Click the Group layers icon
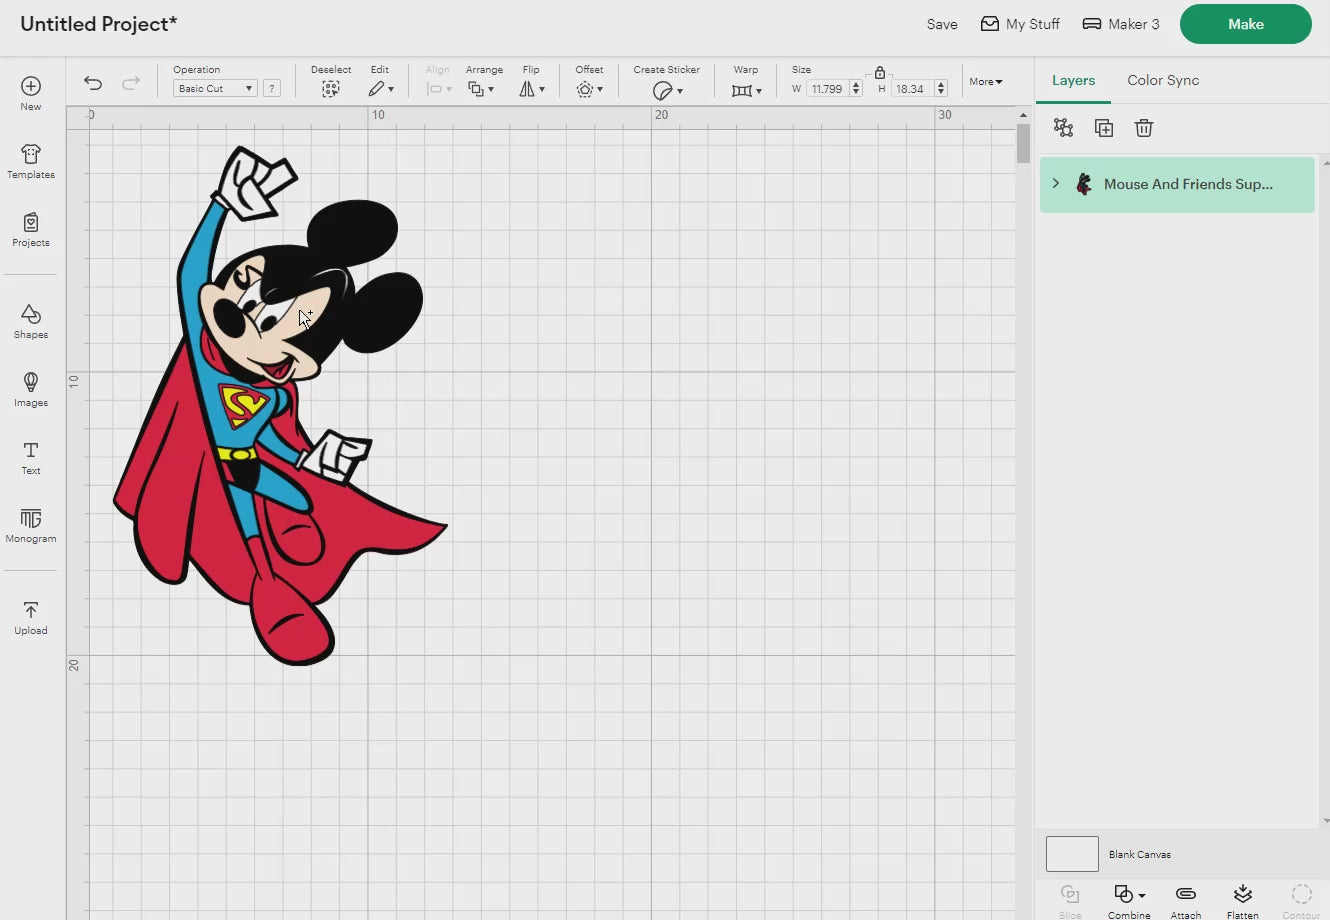The width and height of the screenshot is (1330, 920). click(x=1063, y=127)
